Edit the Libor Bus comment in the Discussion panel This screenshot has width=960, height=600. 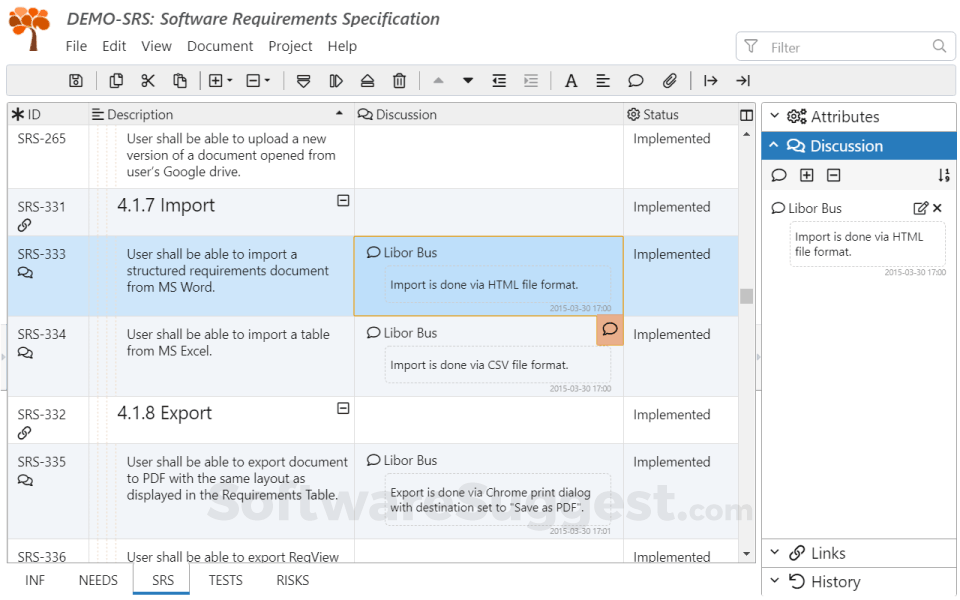[920, 208]
